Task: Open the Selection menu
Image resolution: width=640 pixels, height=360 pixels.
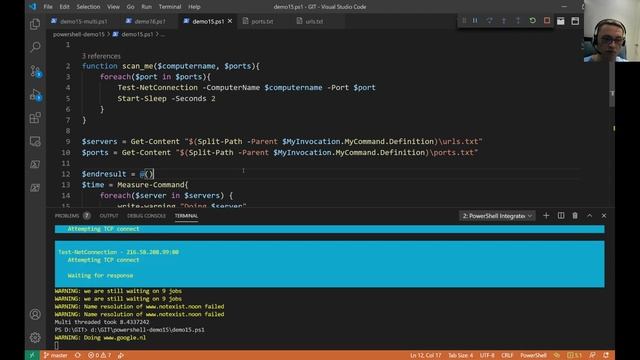Action: click(88, 7)
